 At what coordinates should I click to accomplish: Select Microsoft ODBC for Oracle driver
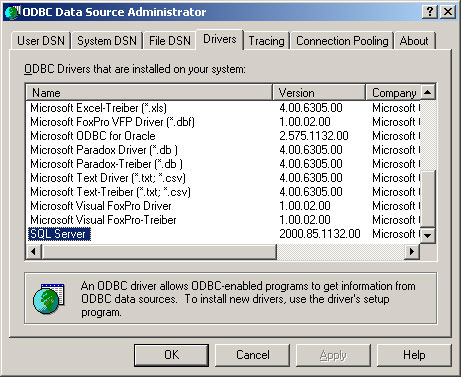[x=93, y=136]
